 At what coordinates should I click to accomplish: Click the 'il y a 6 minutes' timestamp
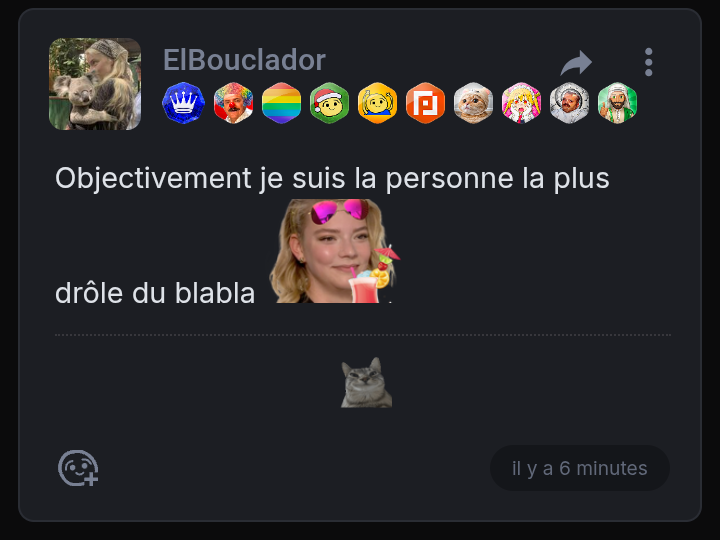point(579,468)
